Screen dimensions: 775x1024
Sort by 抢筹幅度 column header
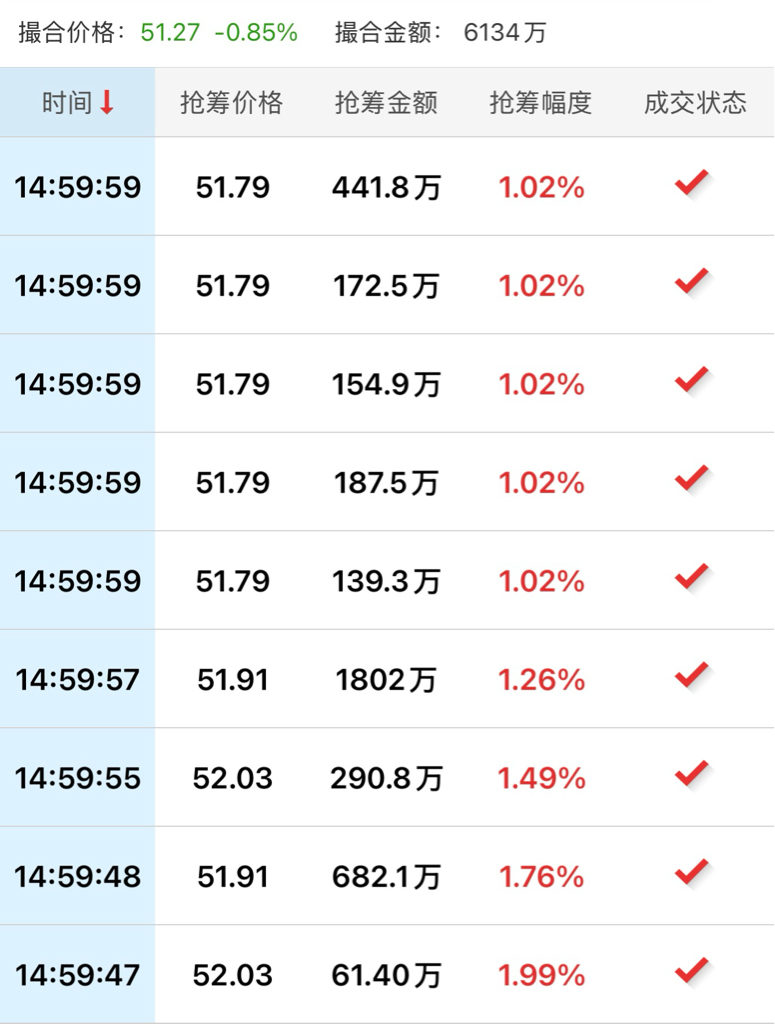click(x=541, y=103)
